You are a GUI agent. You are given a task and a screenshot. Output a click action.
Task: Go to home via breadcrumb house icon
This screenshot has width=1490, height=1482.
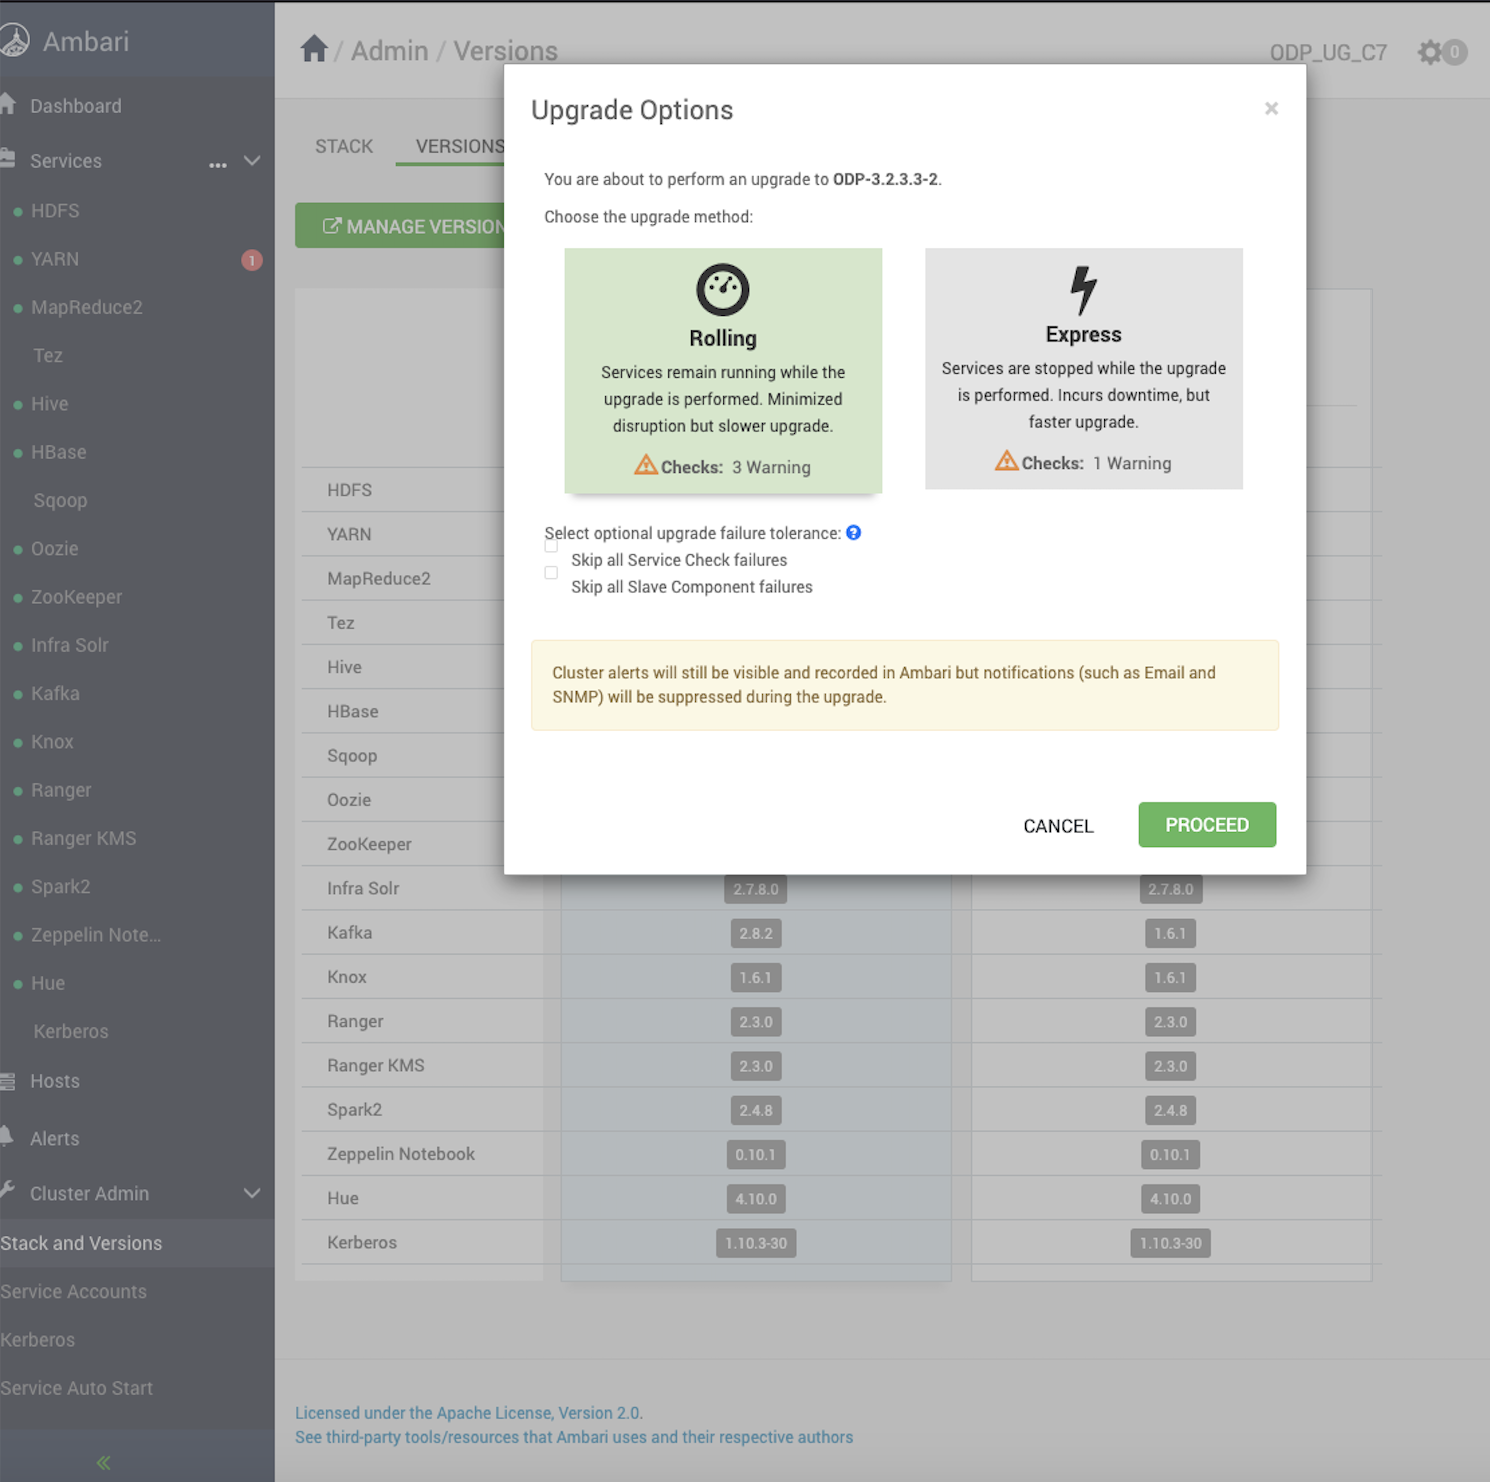coord(314,49)
